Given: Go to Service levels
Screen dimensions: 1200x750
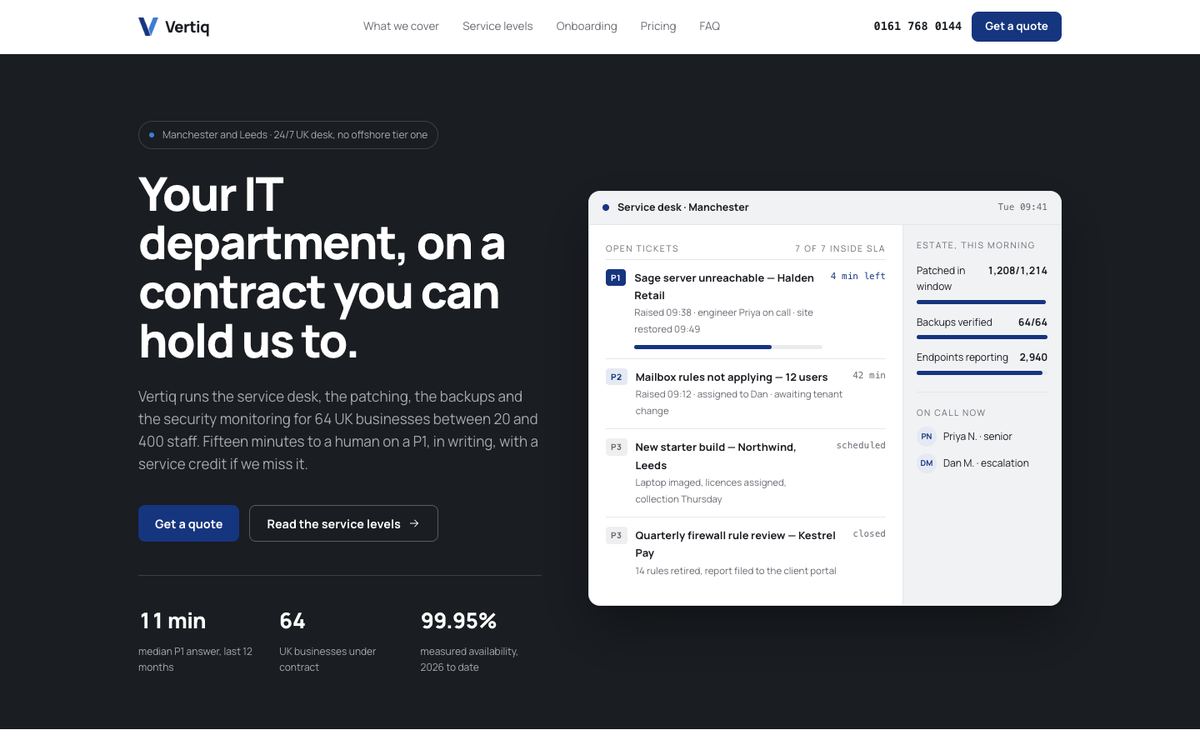Looking at the screenshot, I should (x=497, y=26).
